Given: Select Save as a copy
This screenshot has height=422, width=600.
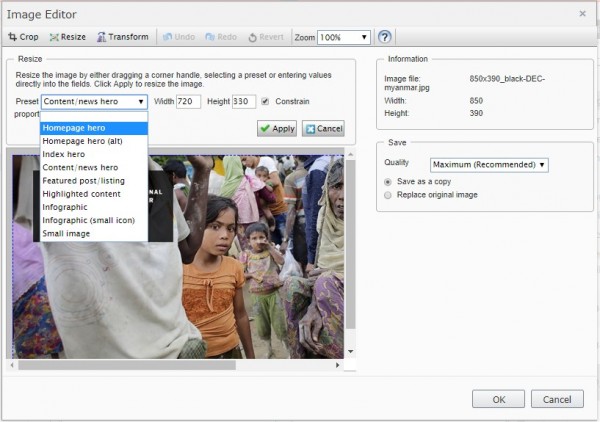Looking at the screenshot, I should 388,182.
